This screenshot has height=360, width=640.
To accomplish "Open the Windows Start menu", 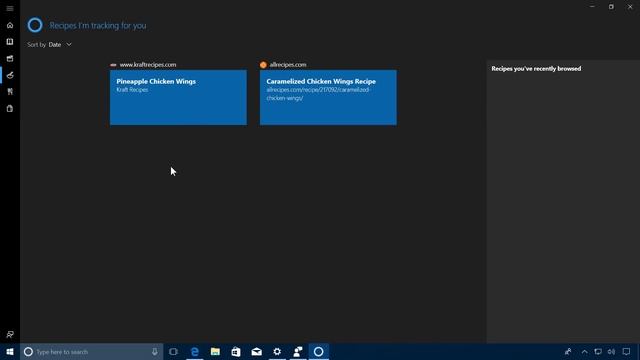I will tap(10, 352).
